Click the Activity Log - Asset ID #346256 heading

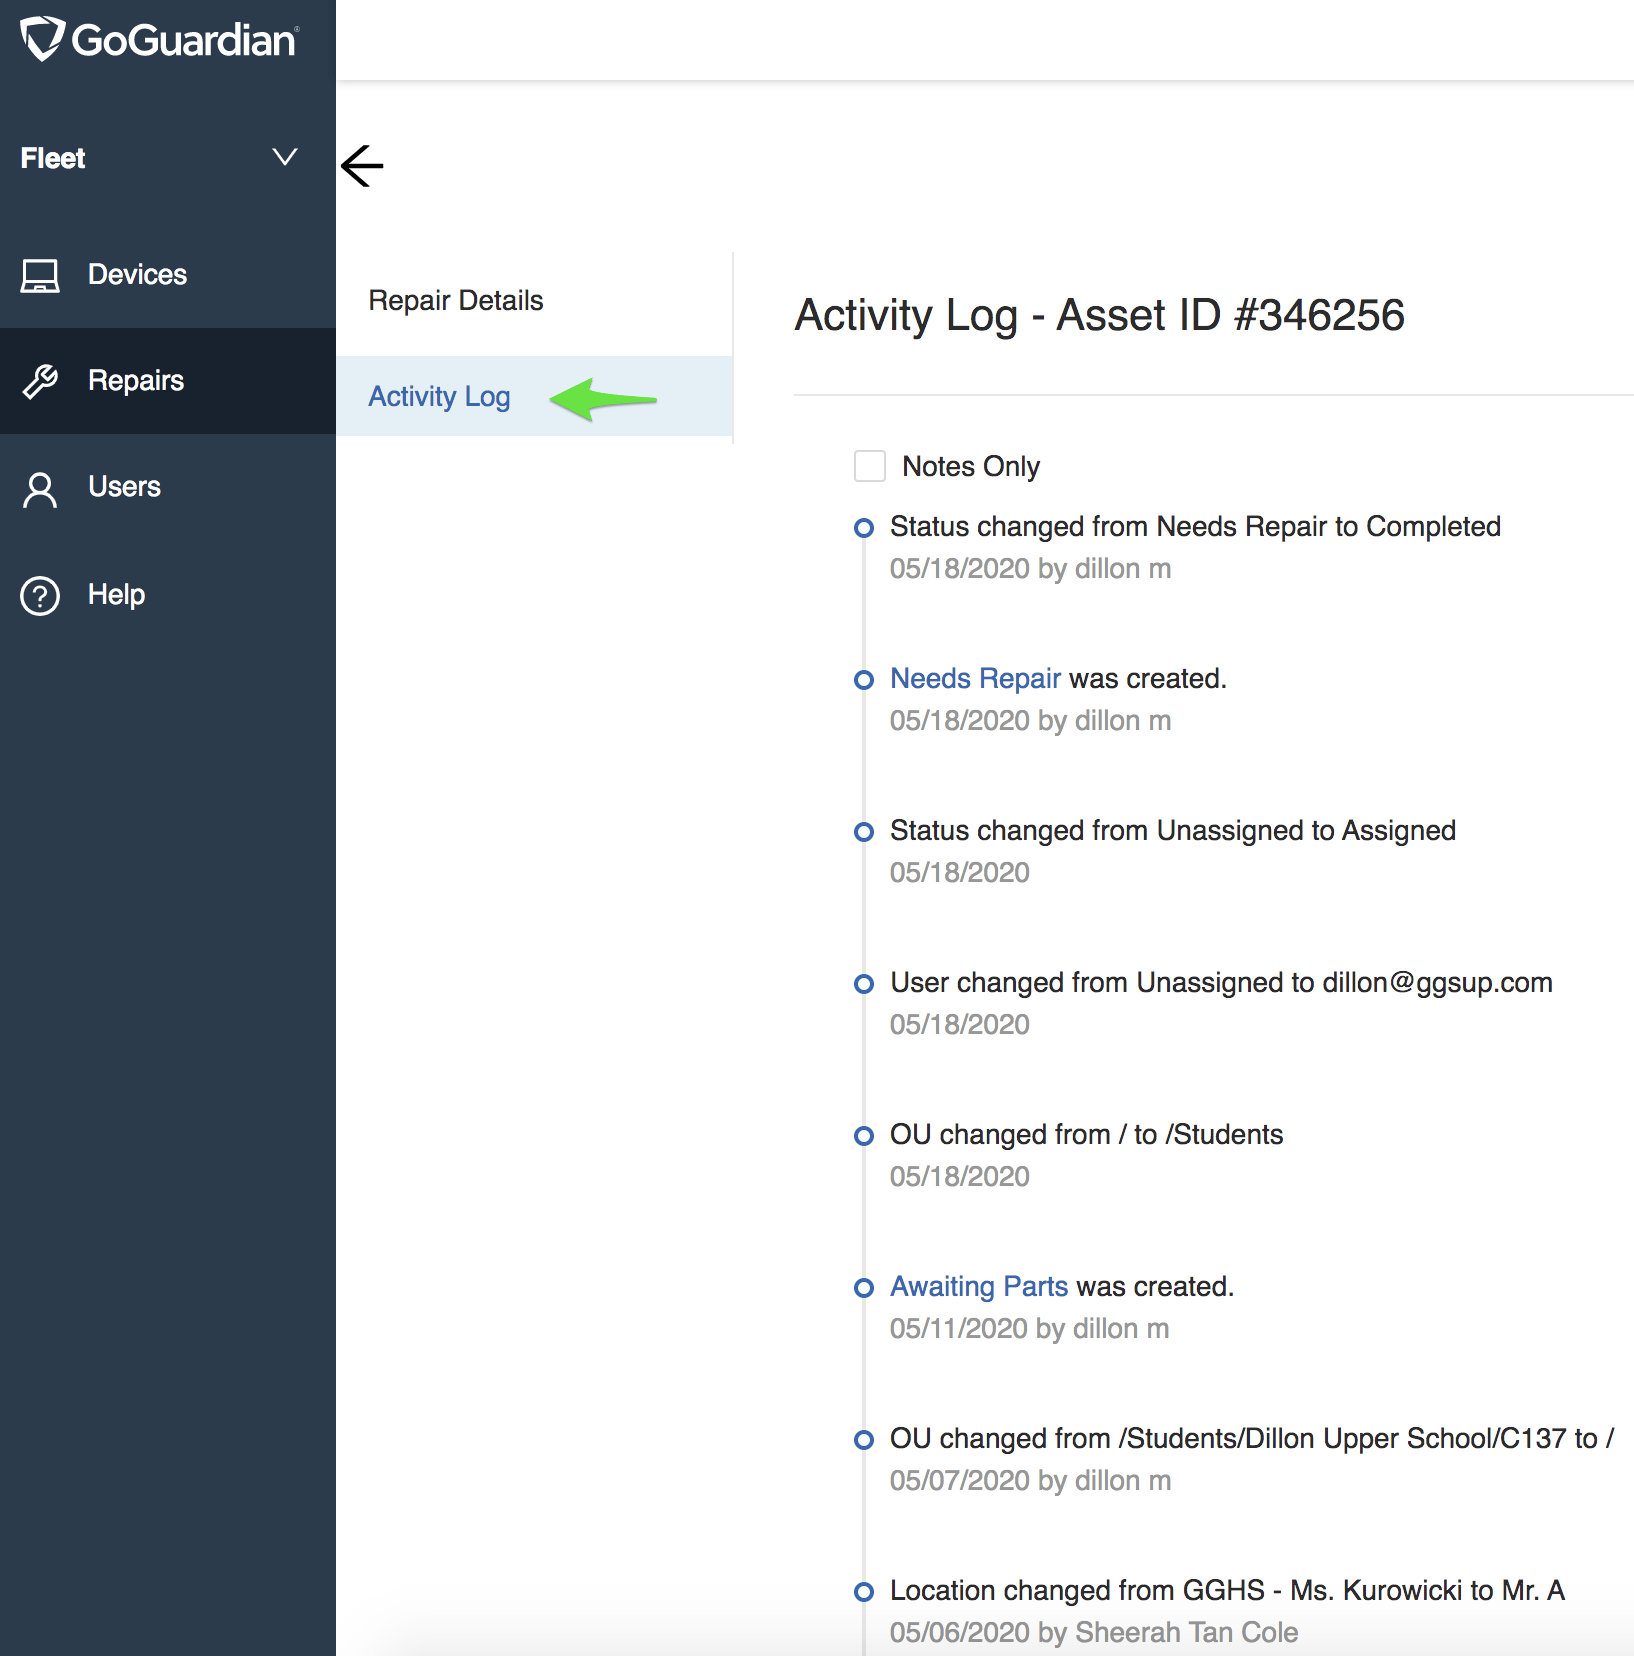coord(1099,315)
